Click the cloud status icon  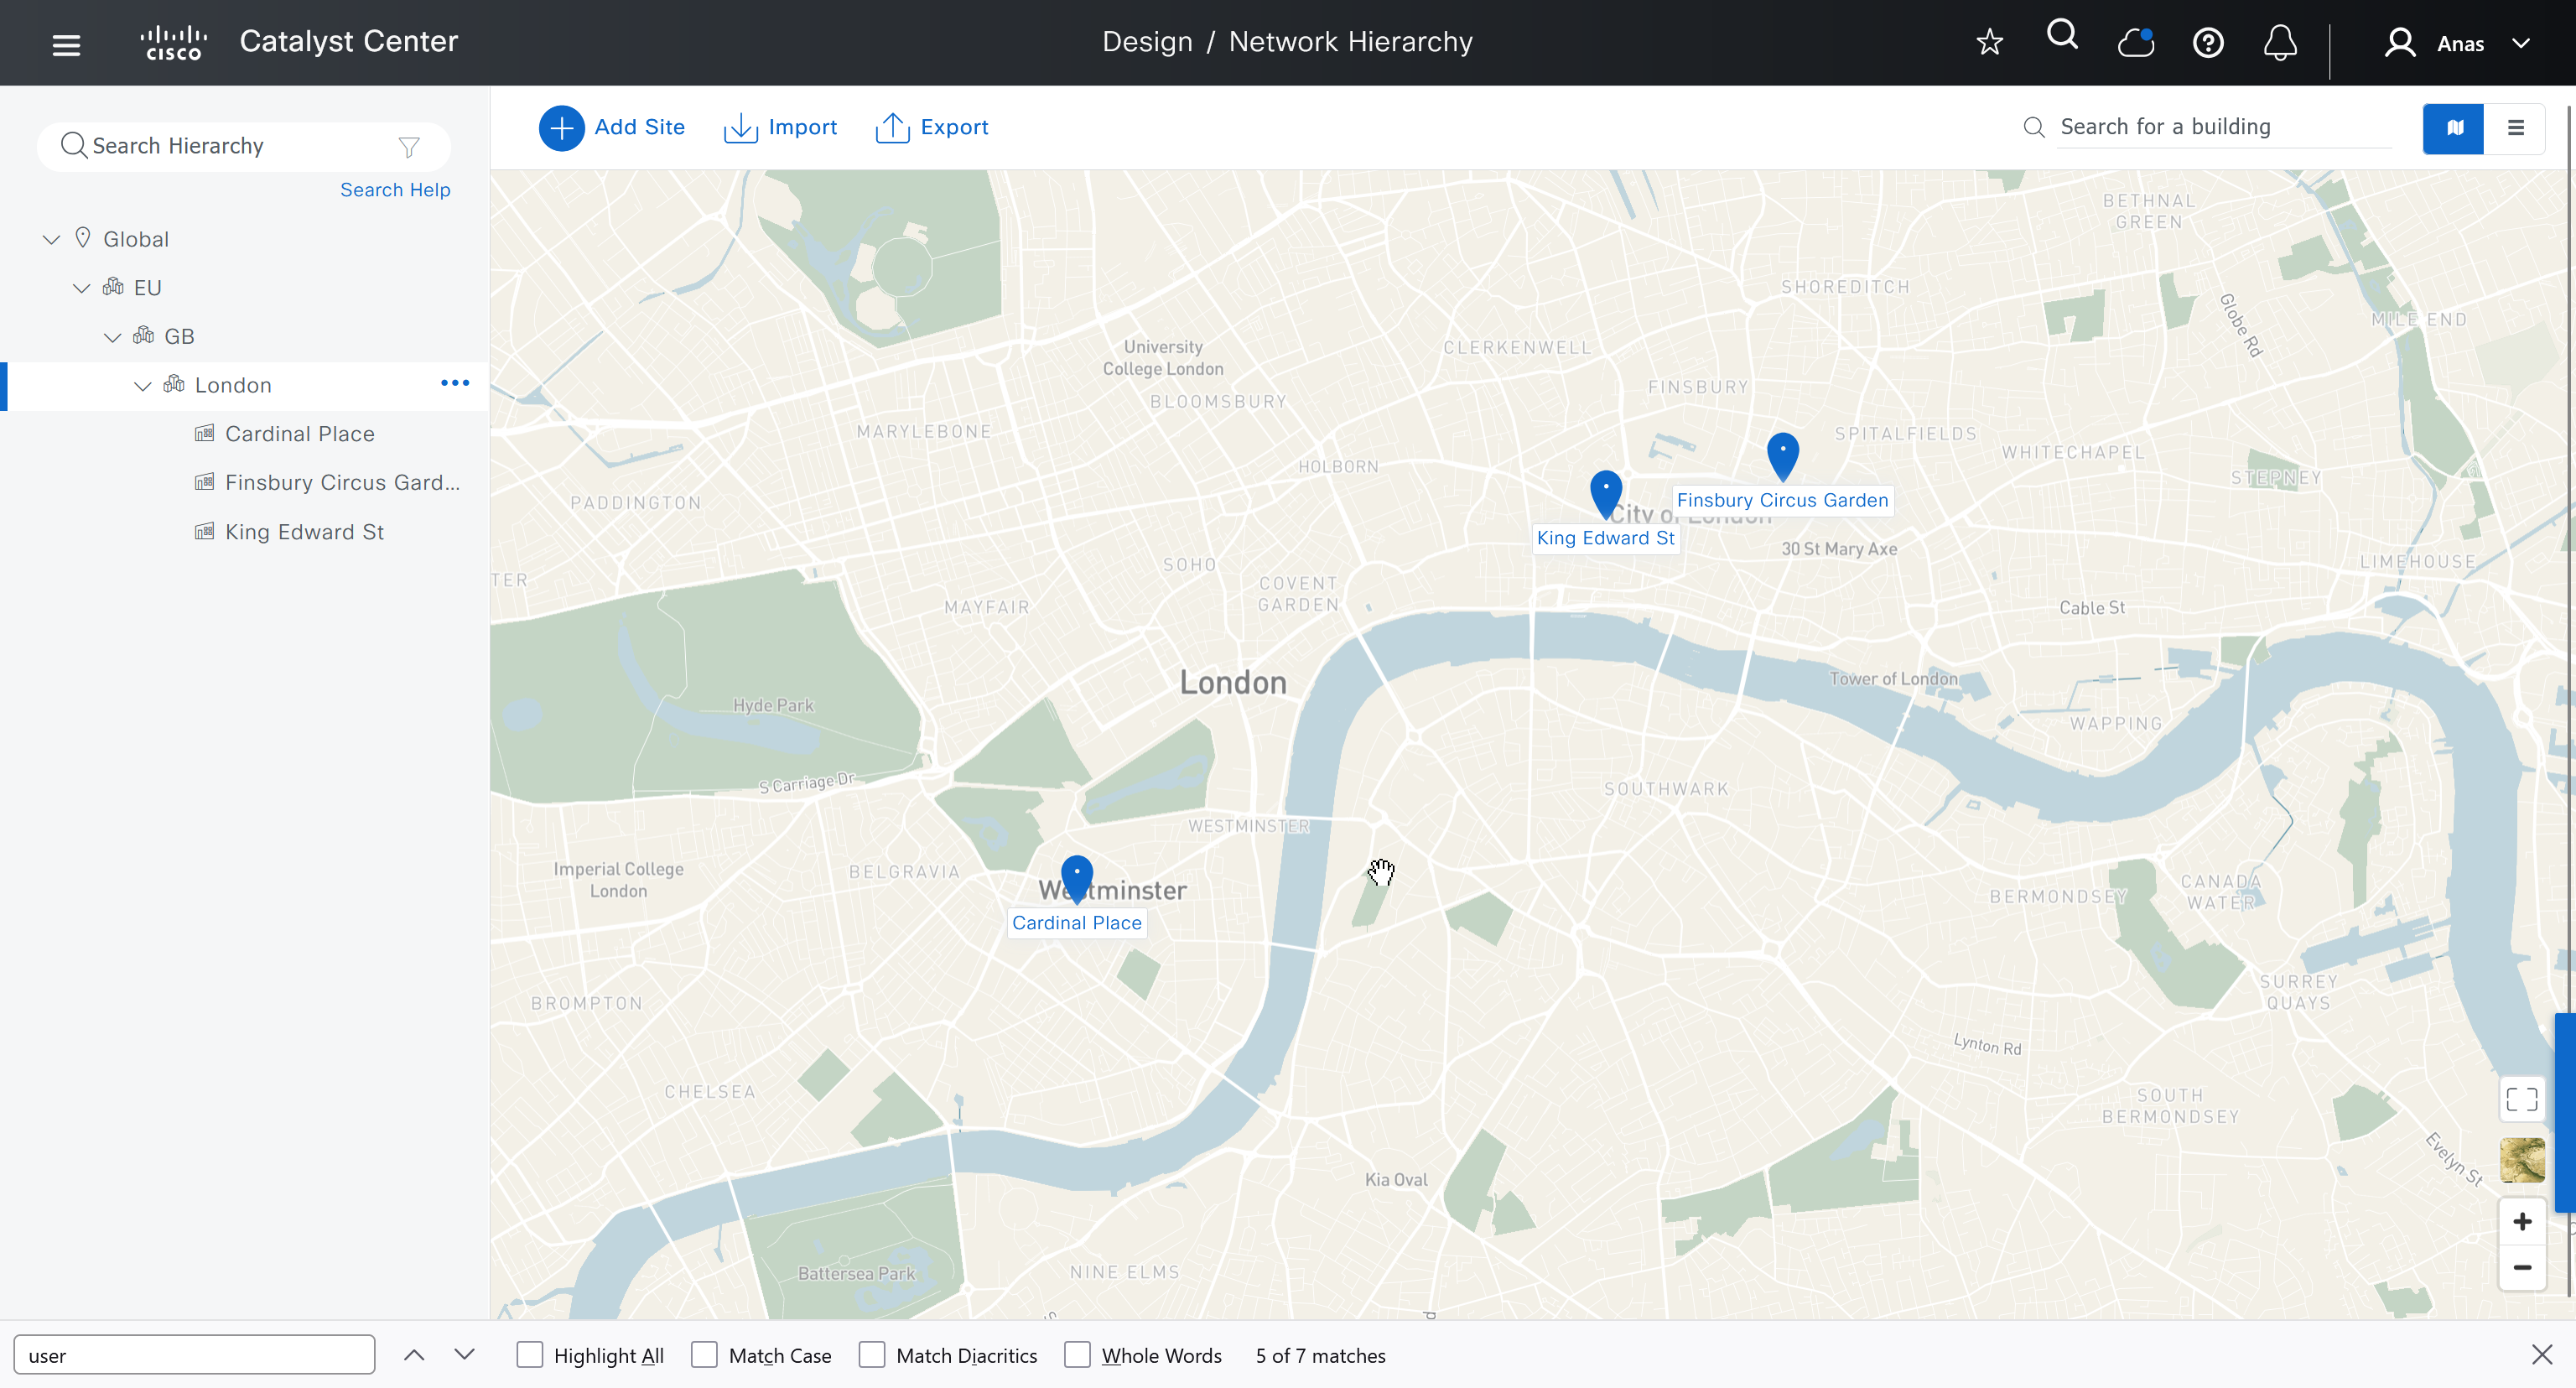(2135, 42)
